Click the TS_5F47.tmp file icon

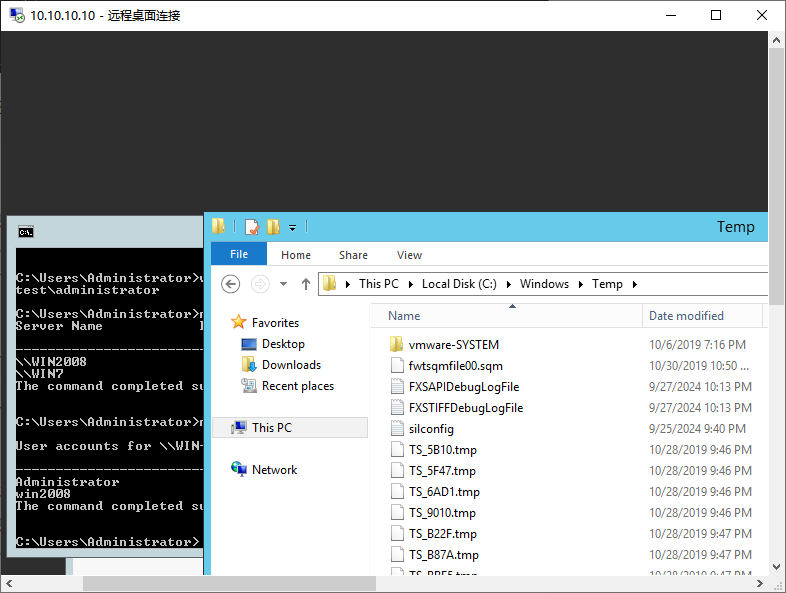[x=397, y=470]
